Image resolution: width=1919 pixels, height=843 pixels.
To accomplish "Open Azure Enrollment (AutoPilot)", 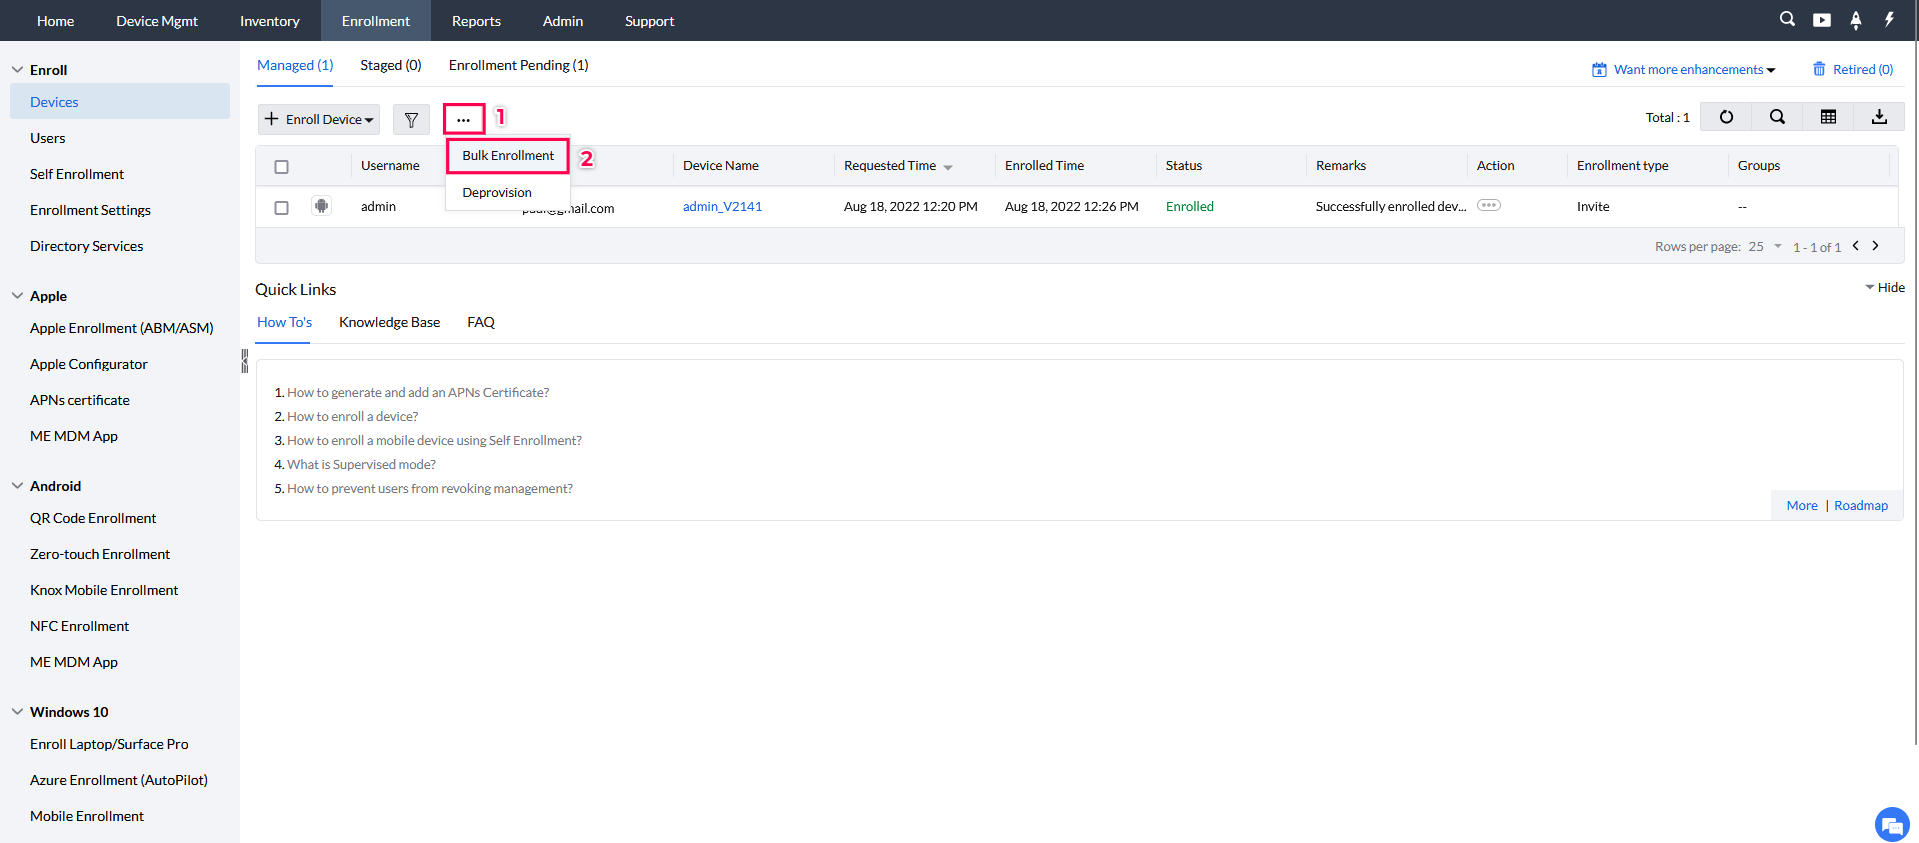I will click(x=120, y=780).
